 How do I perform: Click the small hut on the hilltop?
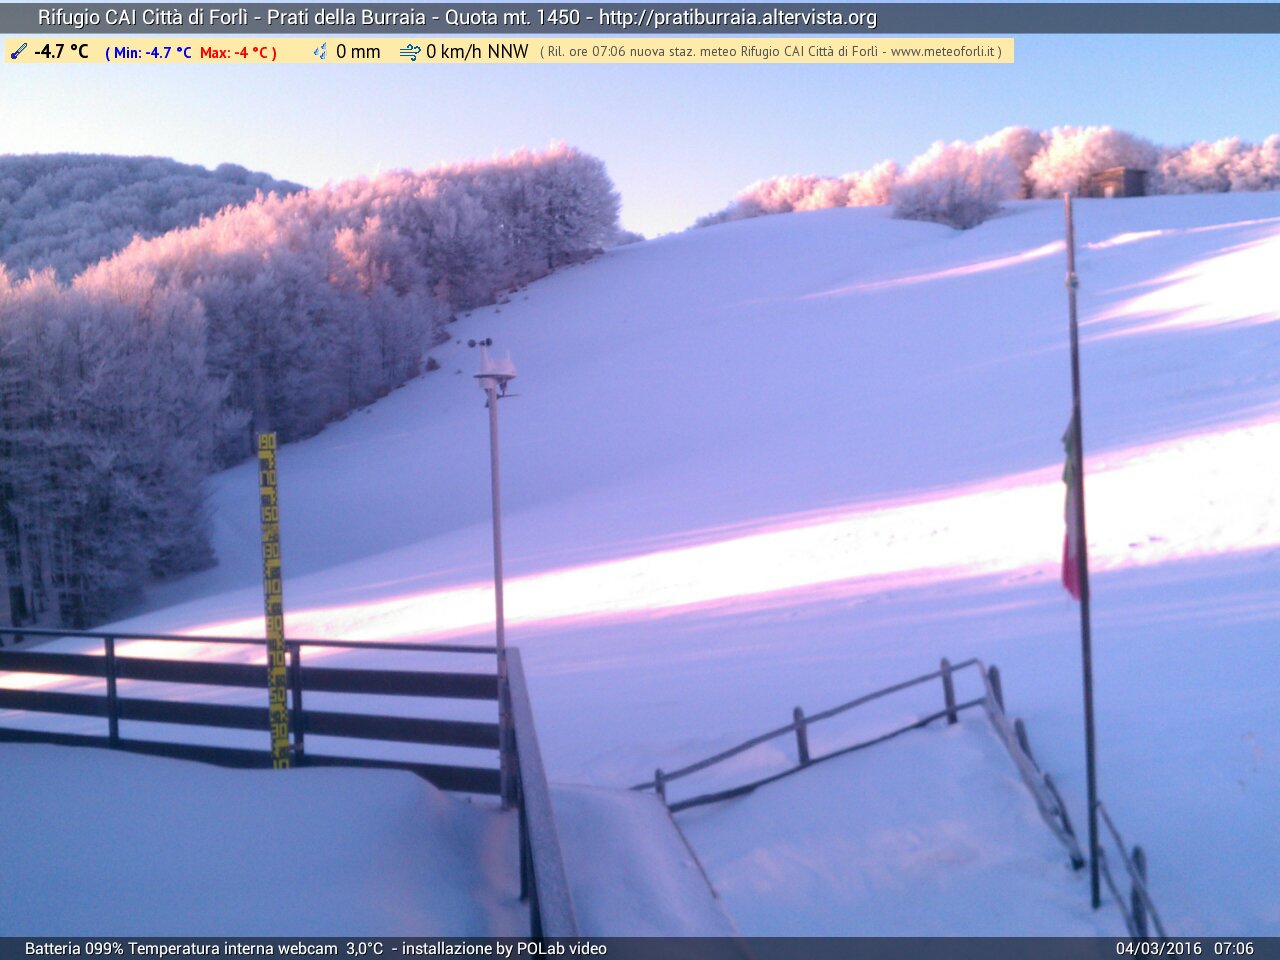[x=1119, y=182]
